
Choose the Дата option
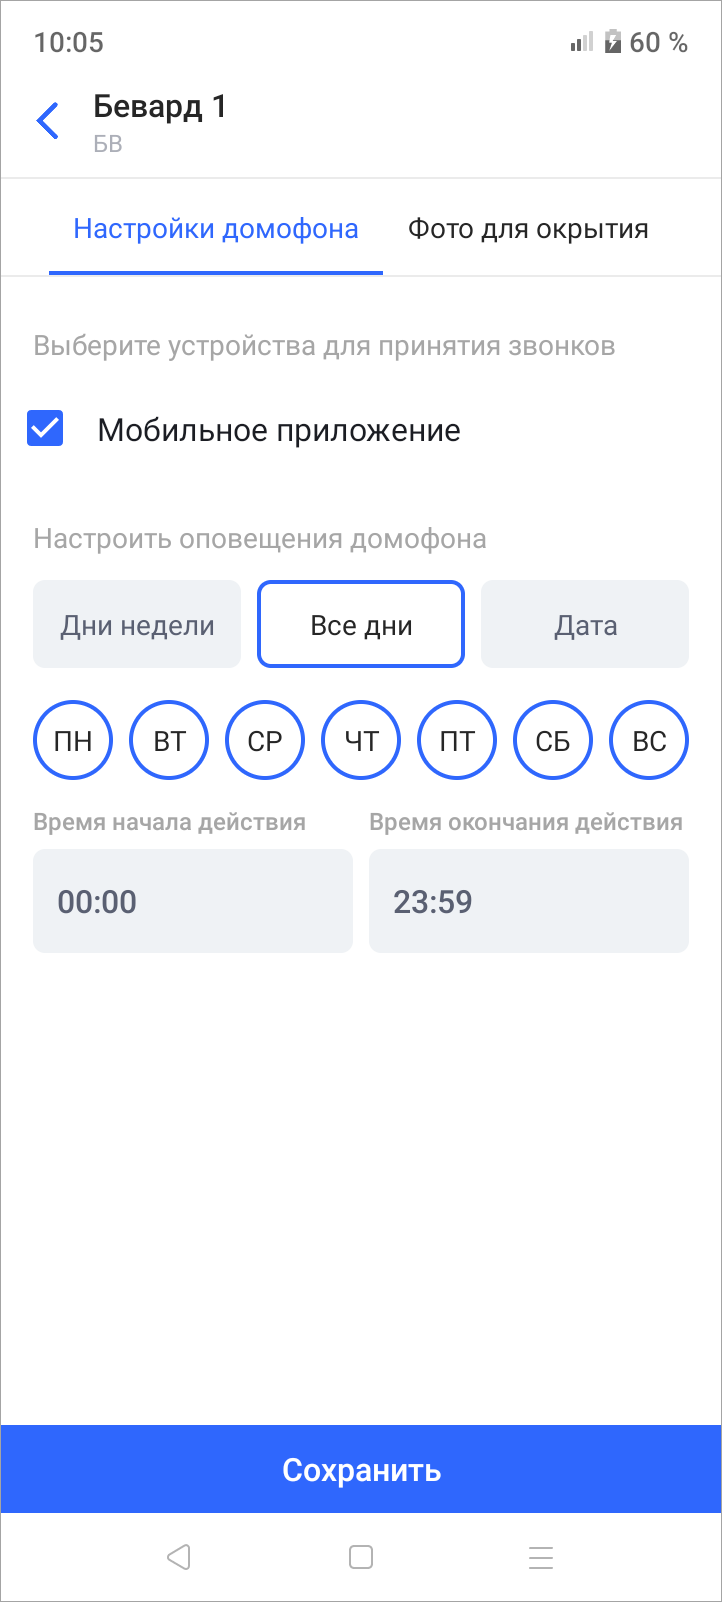pyautogui.click(x=585, y=625)
